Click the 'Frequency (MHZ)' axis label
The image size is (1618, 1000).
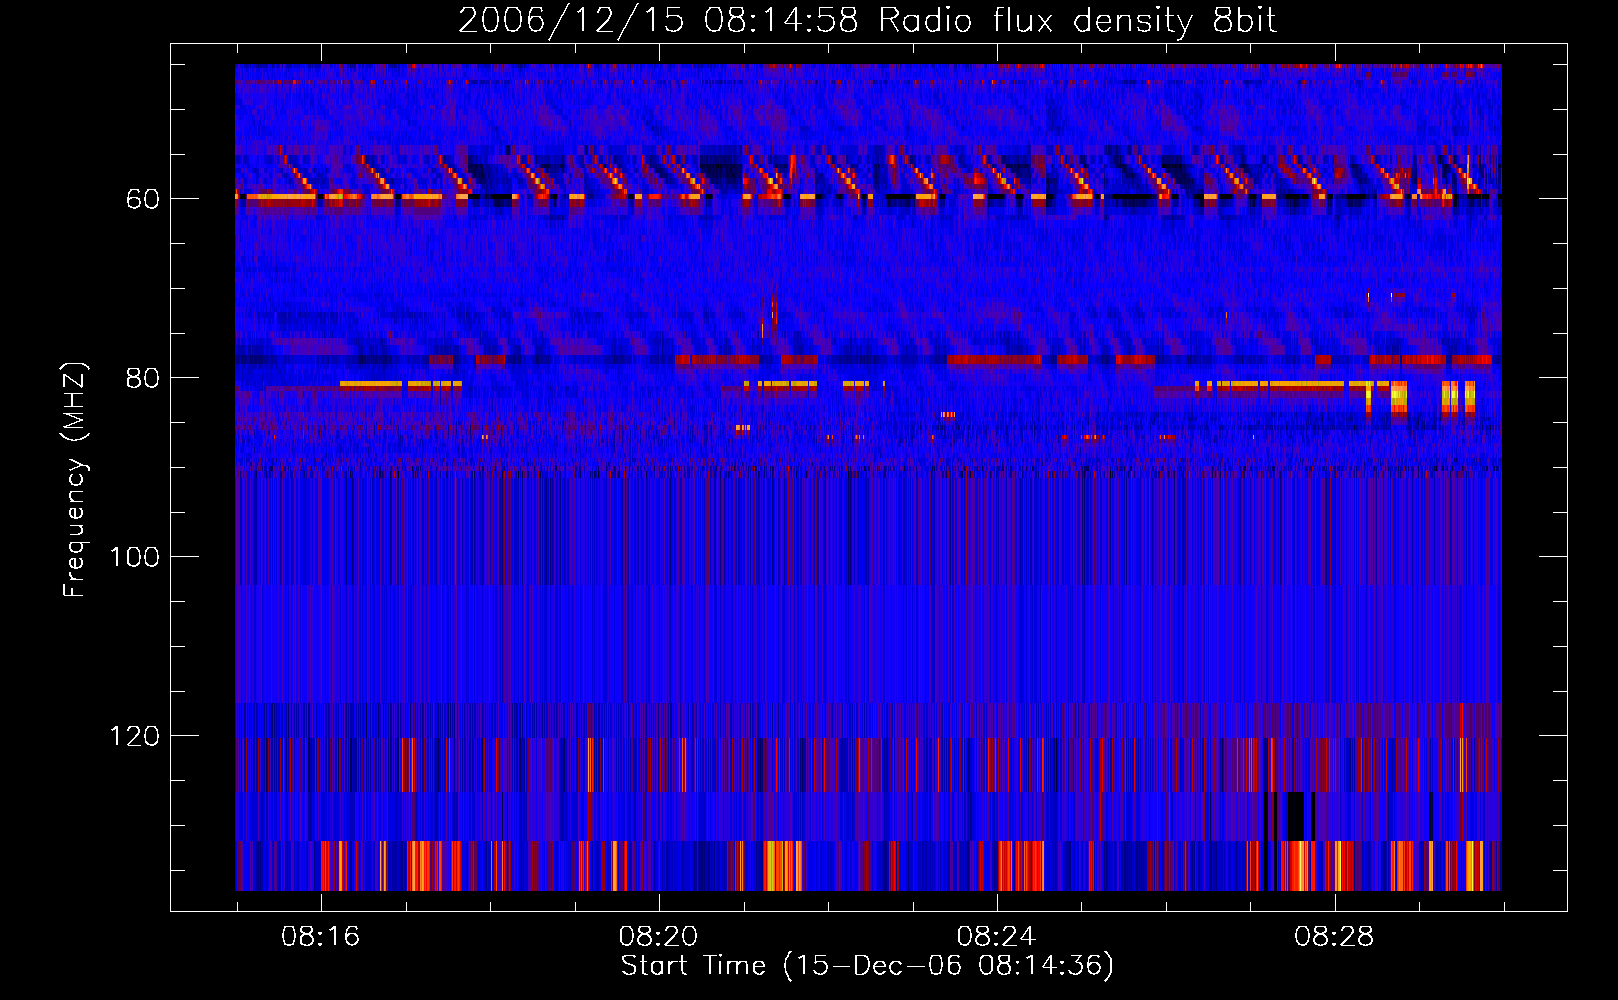(75, 480)
